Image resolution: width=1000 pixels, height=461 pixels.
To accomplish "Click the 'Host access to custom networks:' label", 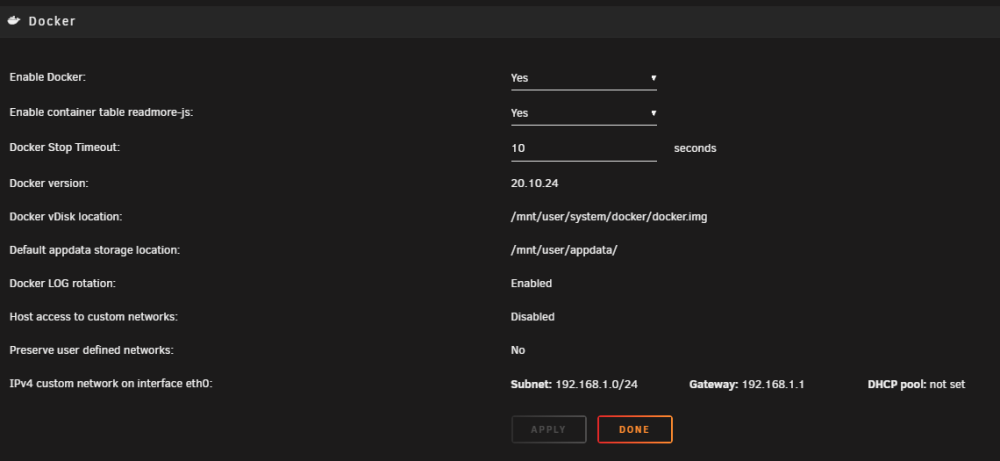I will tap(94, 317).
